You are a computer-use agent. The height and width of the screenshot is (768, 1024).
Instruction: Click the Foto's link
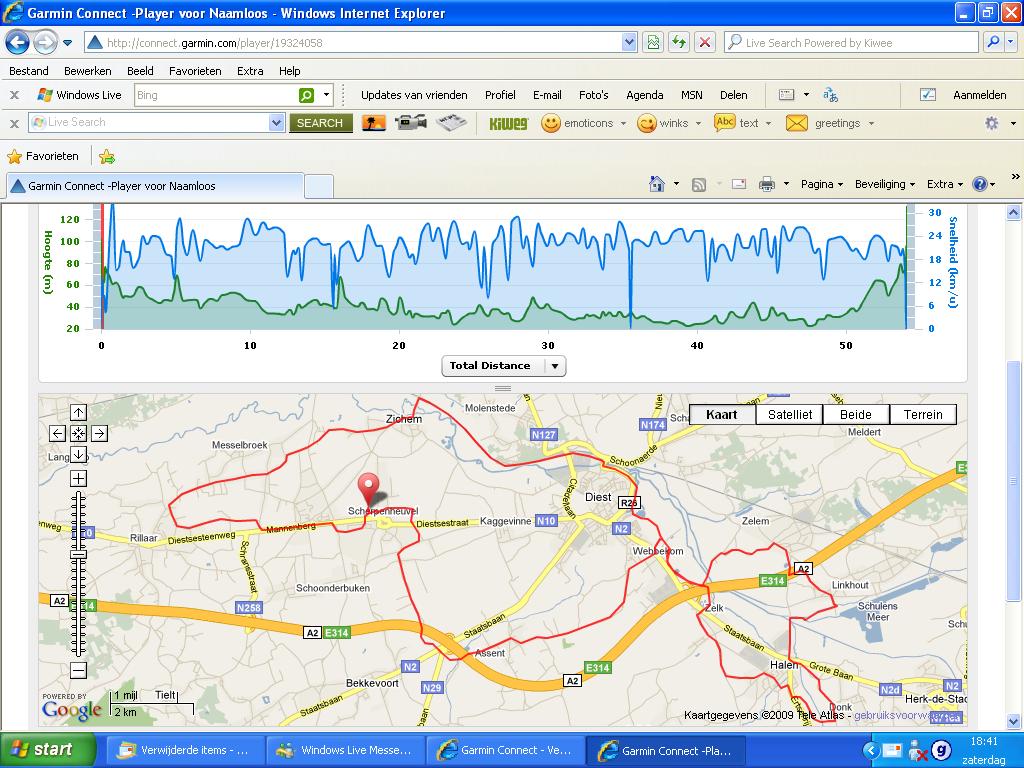593,95
